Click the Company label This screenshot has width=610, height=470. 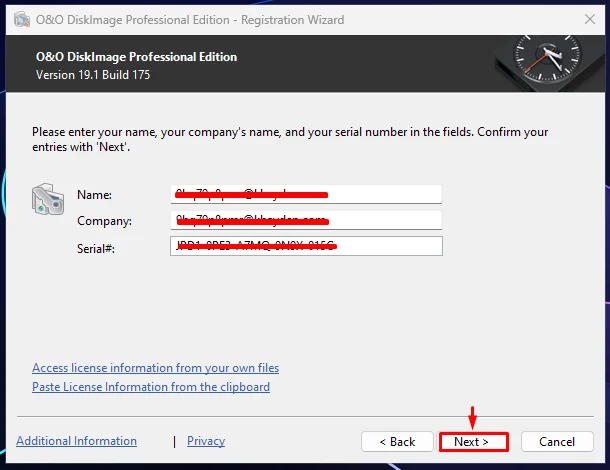point(104,221)
